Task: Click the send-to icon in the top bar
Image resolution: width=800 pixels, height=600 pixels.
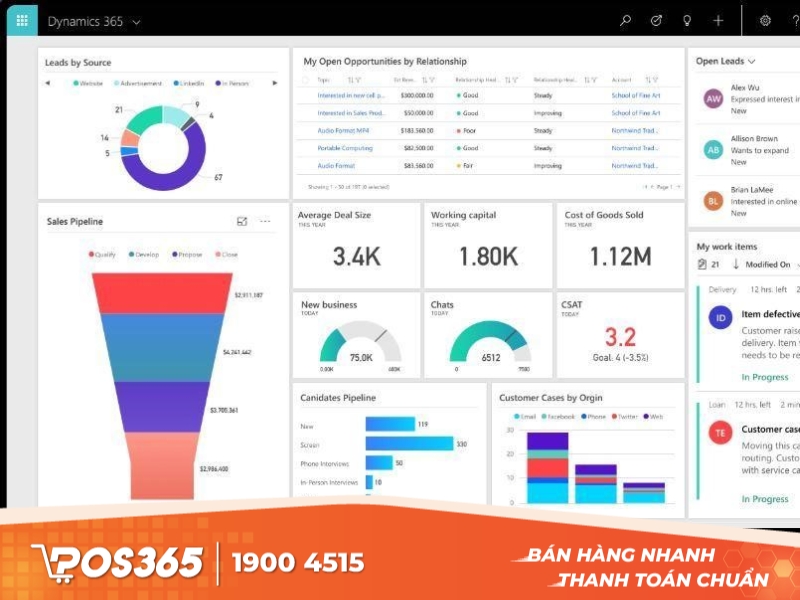Action: [656, 20]
